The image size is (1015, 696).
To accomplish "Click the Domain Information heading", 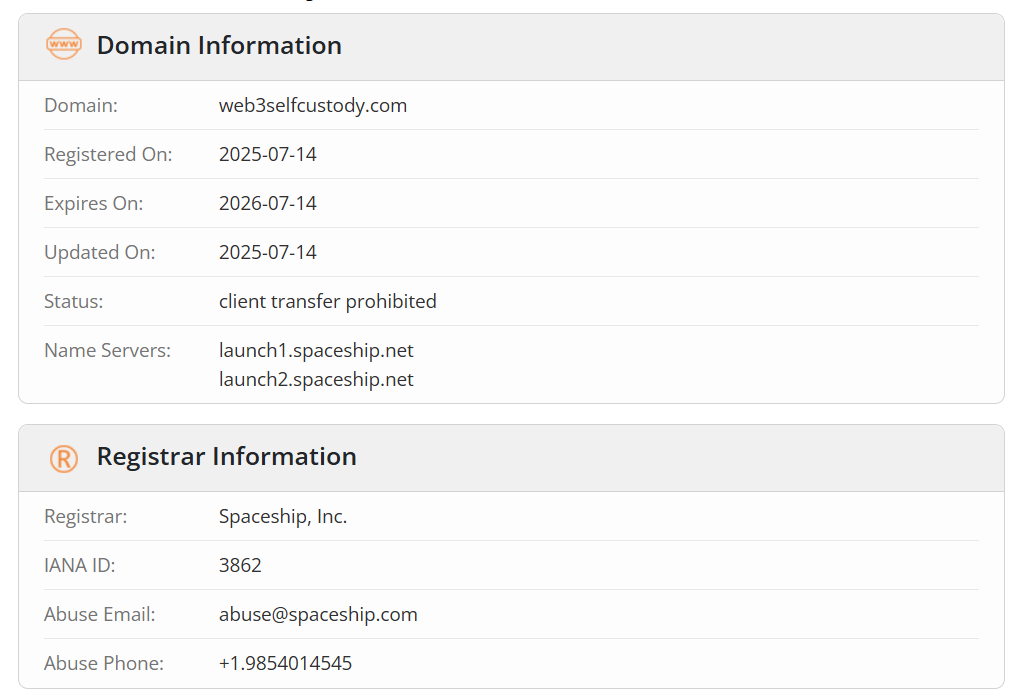I will pos(219,45).
